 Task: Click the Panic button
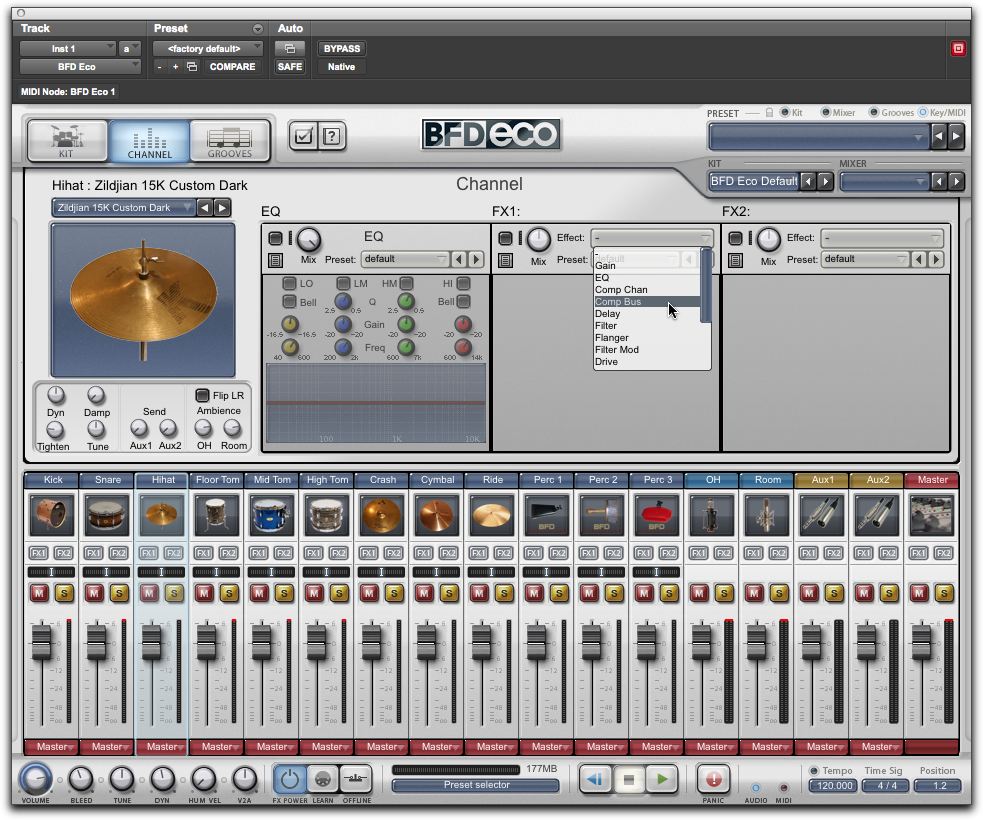pos(713,779)
